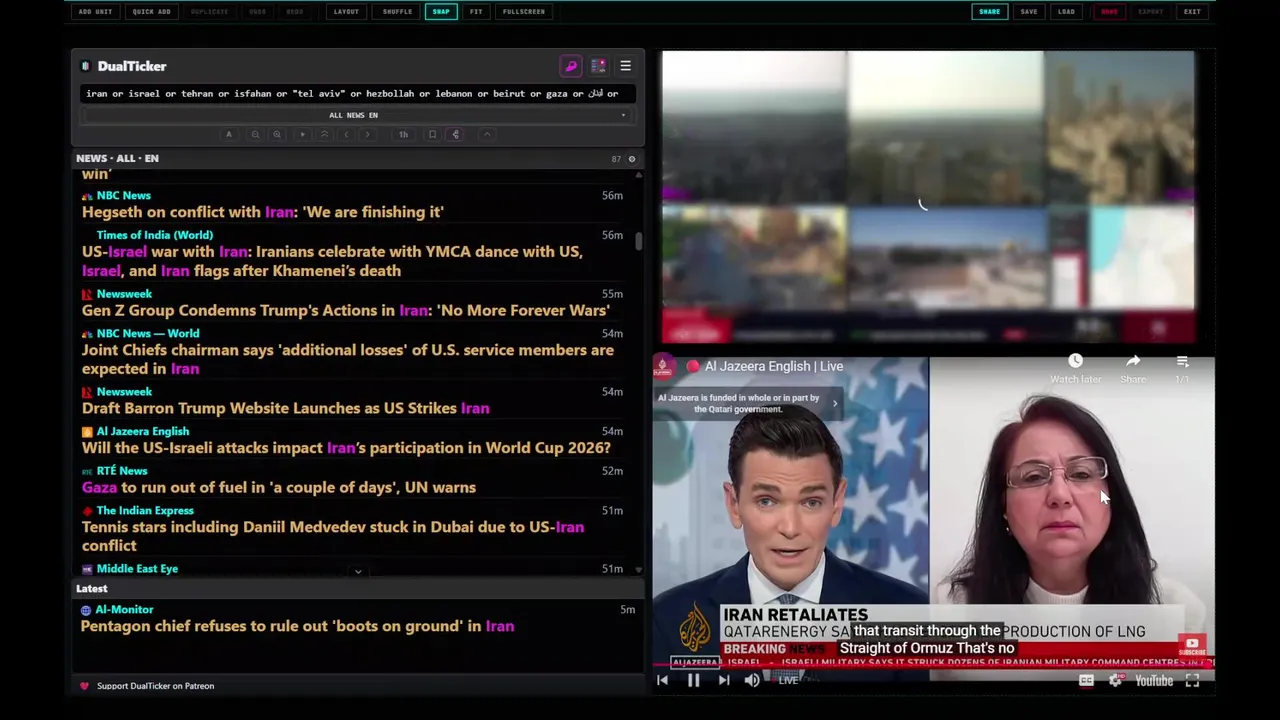The width and height of the screenshot is (1280, 720).
Task: Click the blurred multi-camera video thumbnail
Action: click(x=928, y=198)
